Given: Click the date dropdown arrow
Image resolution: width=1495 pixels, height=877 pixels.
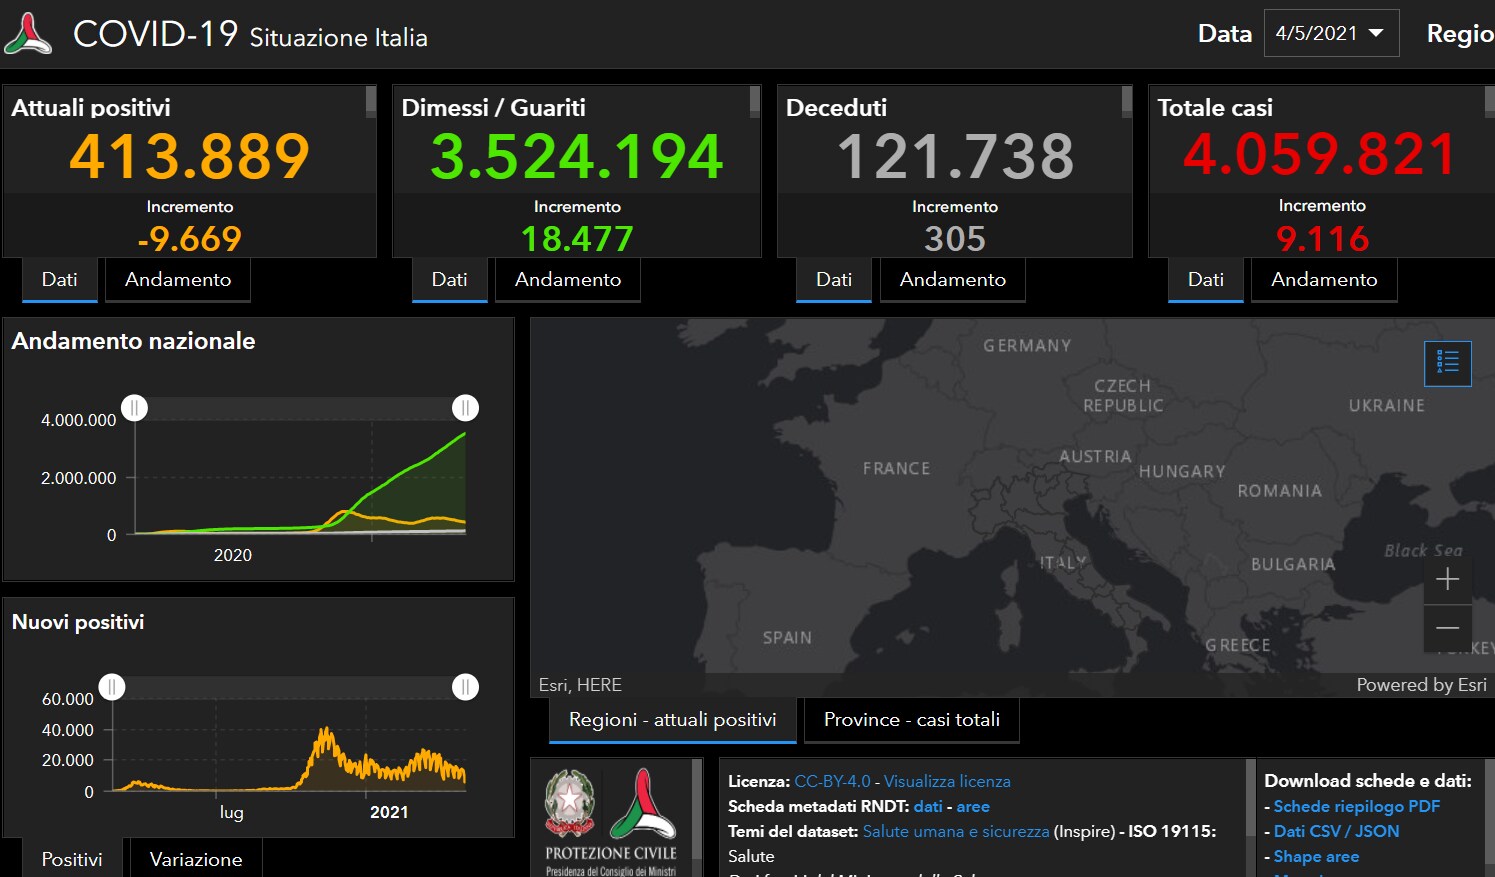Looking at the screenshot, I should [1376, 33].
